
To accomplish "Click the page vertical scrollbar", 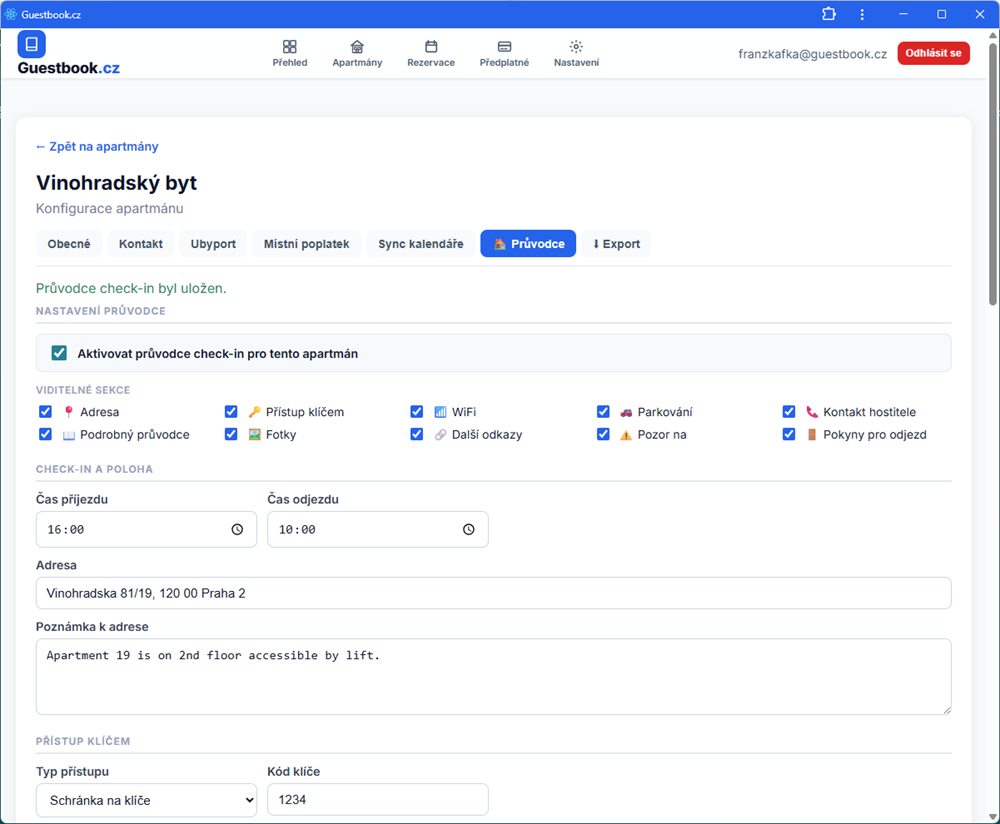I will coord(993,172).
